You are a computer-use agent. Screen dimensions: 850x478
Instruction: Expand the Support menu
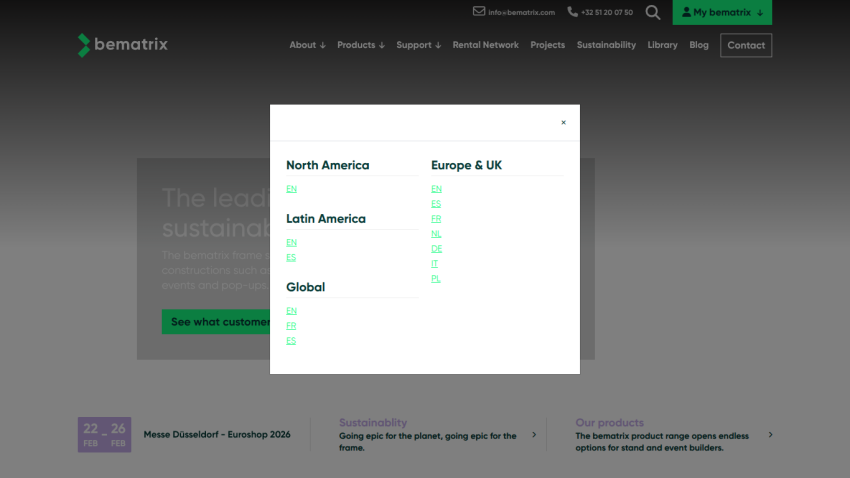(418, 45)
